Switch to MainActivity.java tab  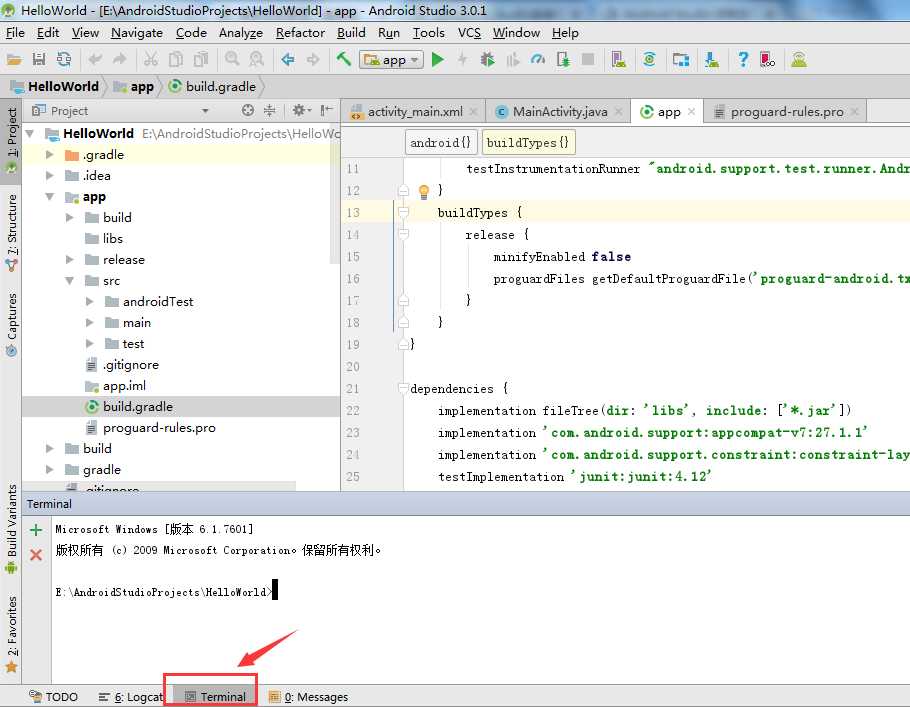point(559,112)
